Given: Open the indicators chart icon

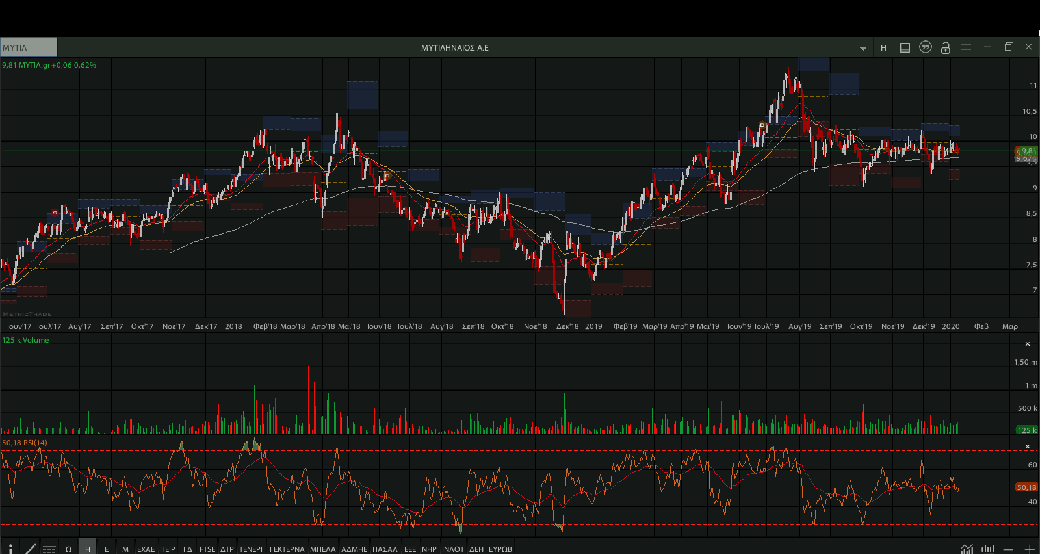Looking at the screenshot, I should [966, 548].
